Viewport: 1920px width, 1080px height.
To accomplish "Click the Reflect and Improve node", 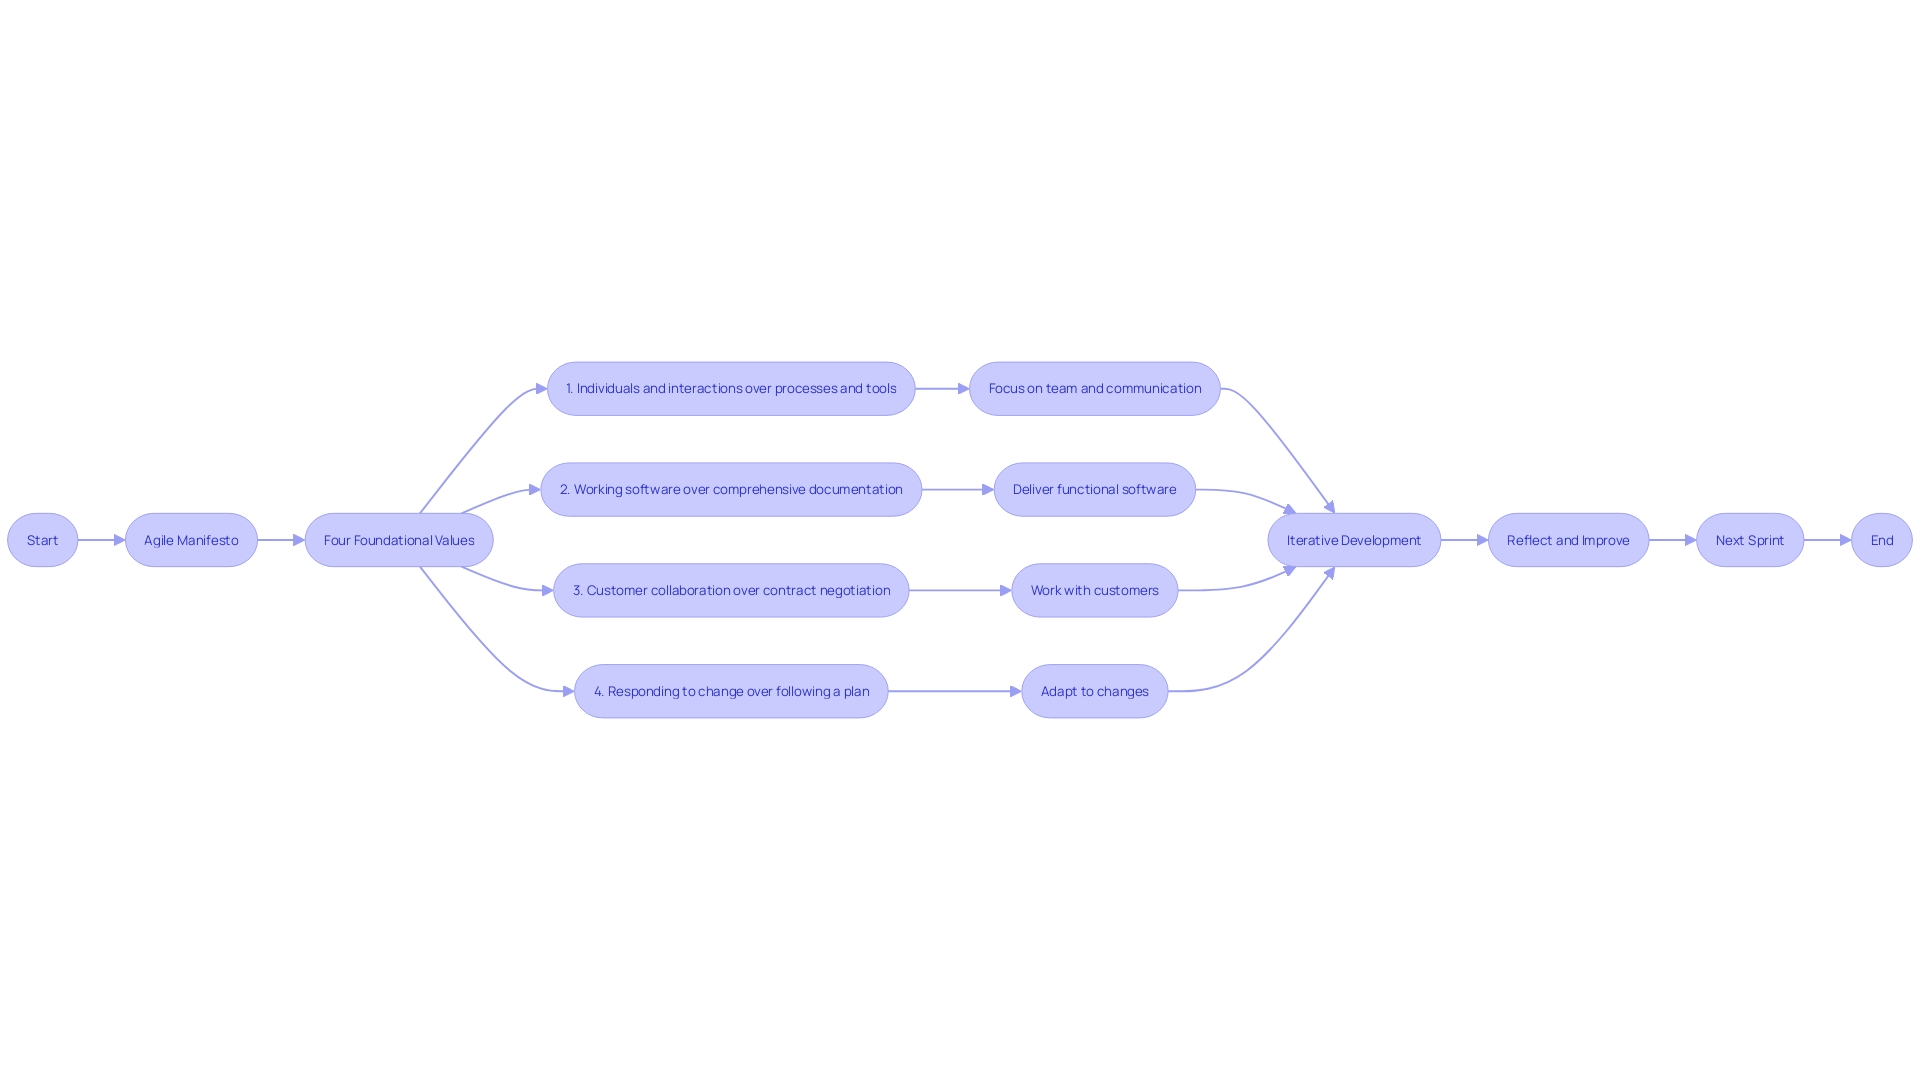I will tap(1569, 539).
